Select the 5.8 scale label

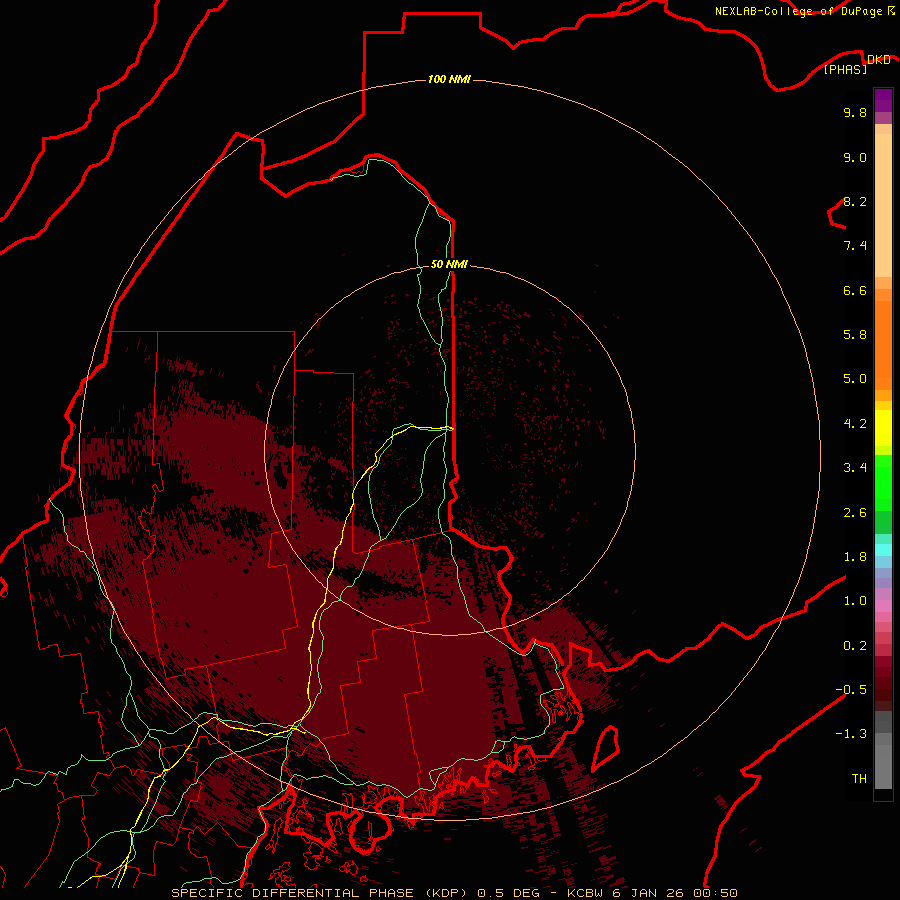(x=855, y=335)
